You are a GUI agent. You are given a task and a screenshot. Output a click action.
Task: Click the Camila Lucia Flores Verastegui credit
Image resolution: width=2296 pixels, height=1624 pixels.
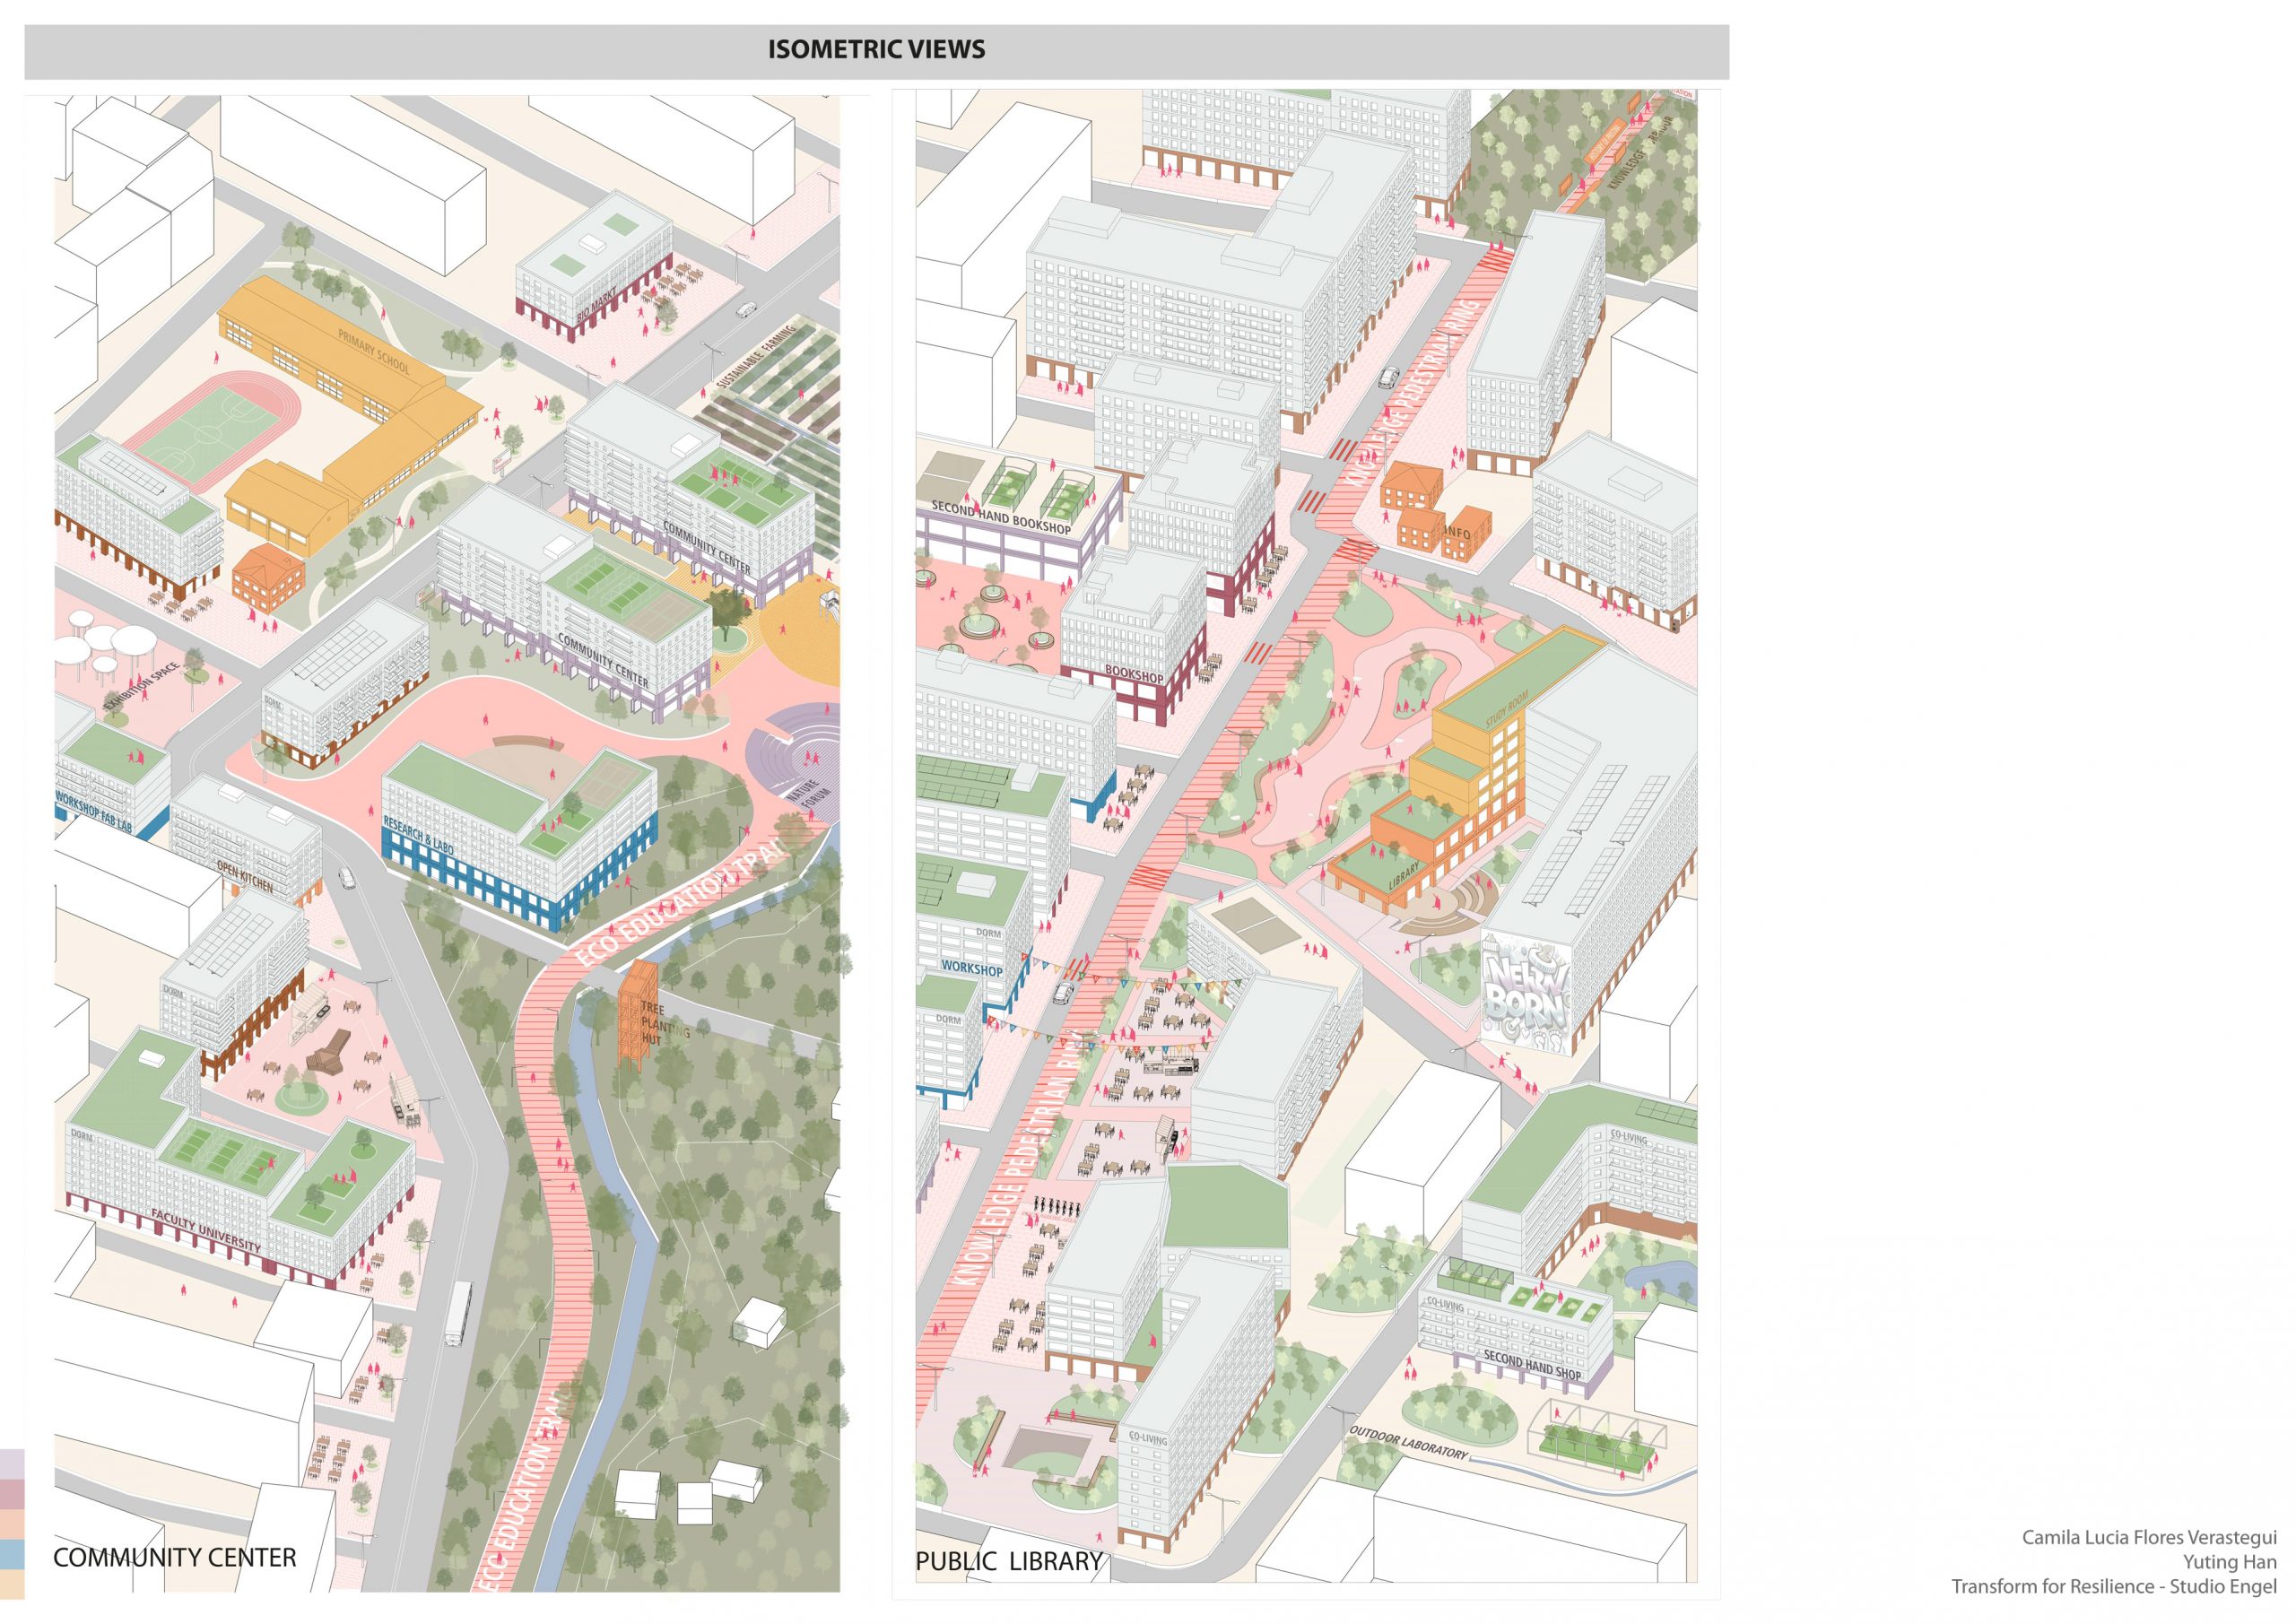pyautogui.click(x=2148, y=1537)
